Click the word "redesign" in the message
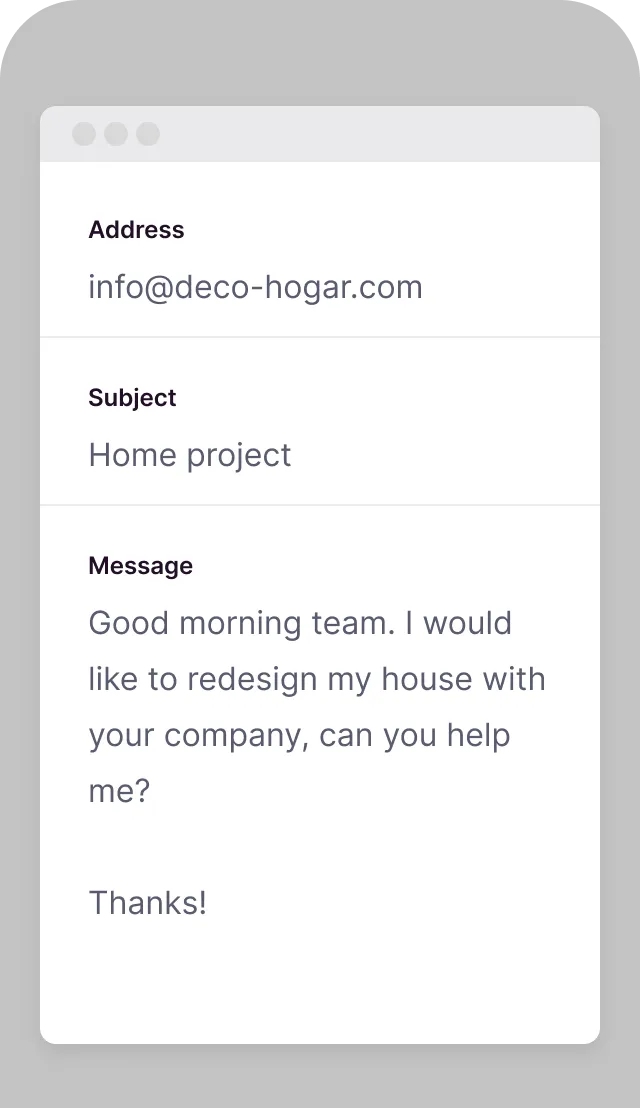Screen dimensions: 640x1108 pos(252,680)
